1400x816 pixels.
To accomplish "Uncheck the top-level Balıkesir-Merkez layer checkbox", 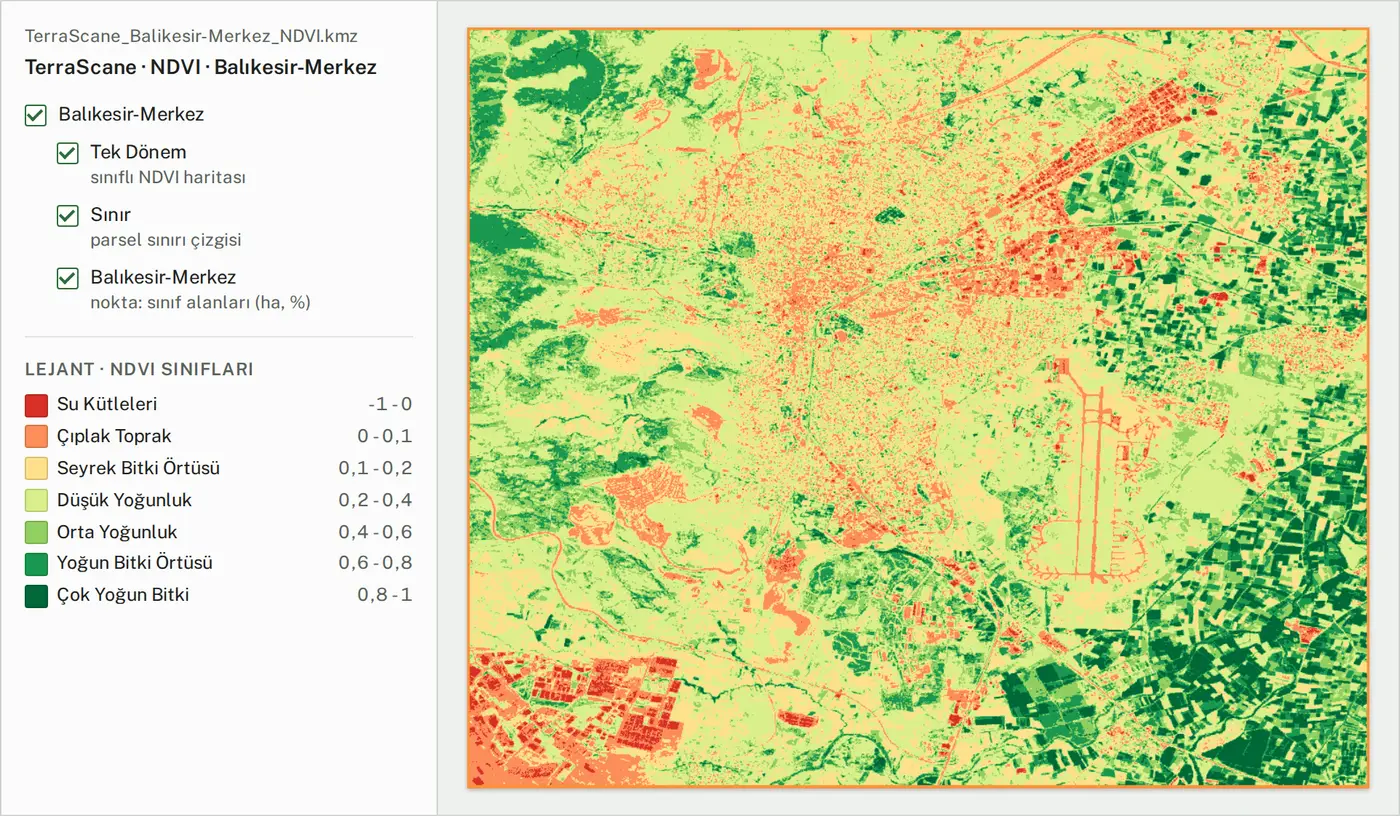I will (36, 115).
